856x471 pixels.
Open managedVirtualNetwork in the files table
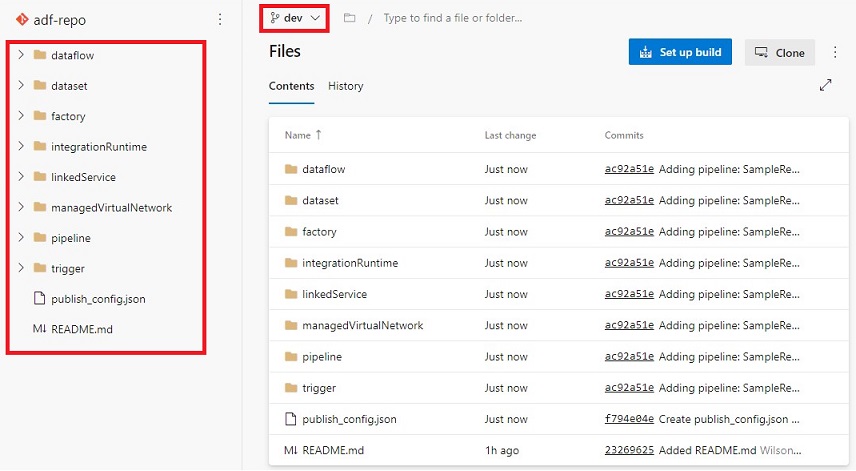pos(362,325)
